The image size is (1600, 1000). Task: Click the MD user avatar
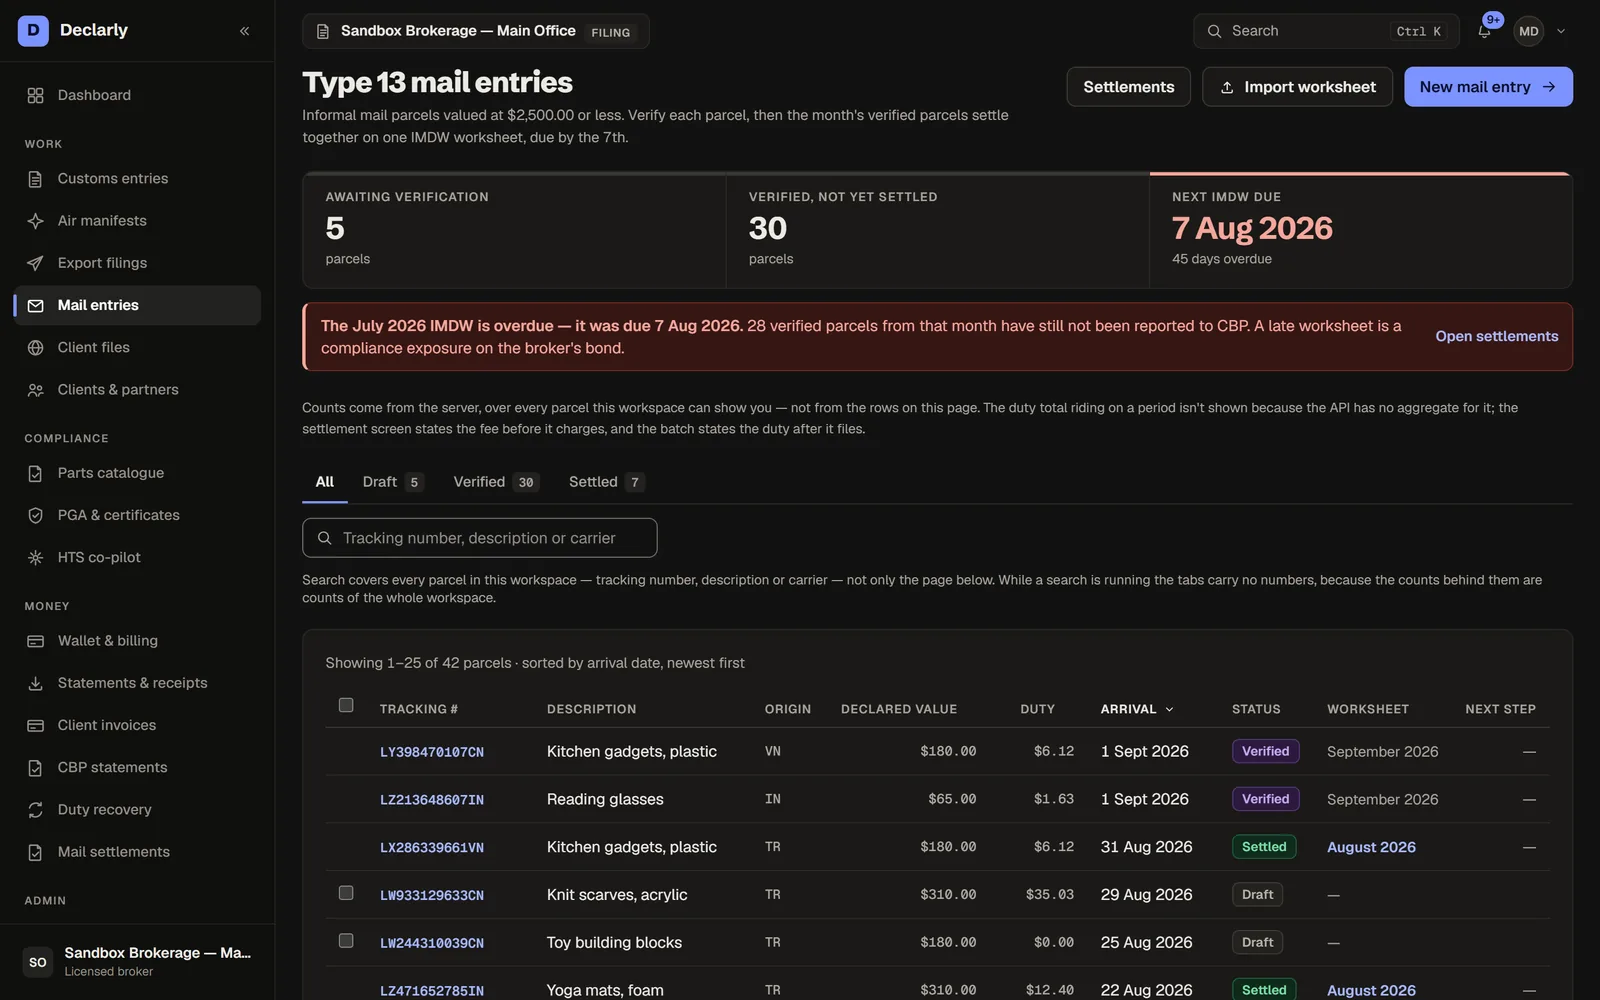(1528, 31)
